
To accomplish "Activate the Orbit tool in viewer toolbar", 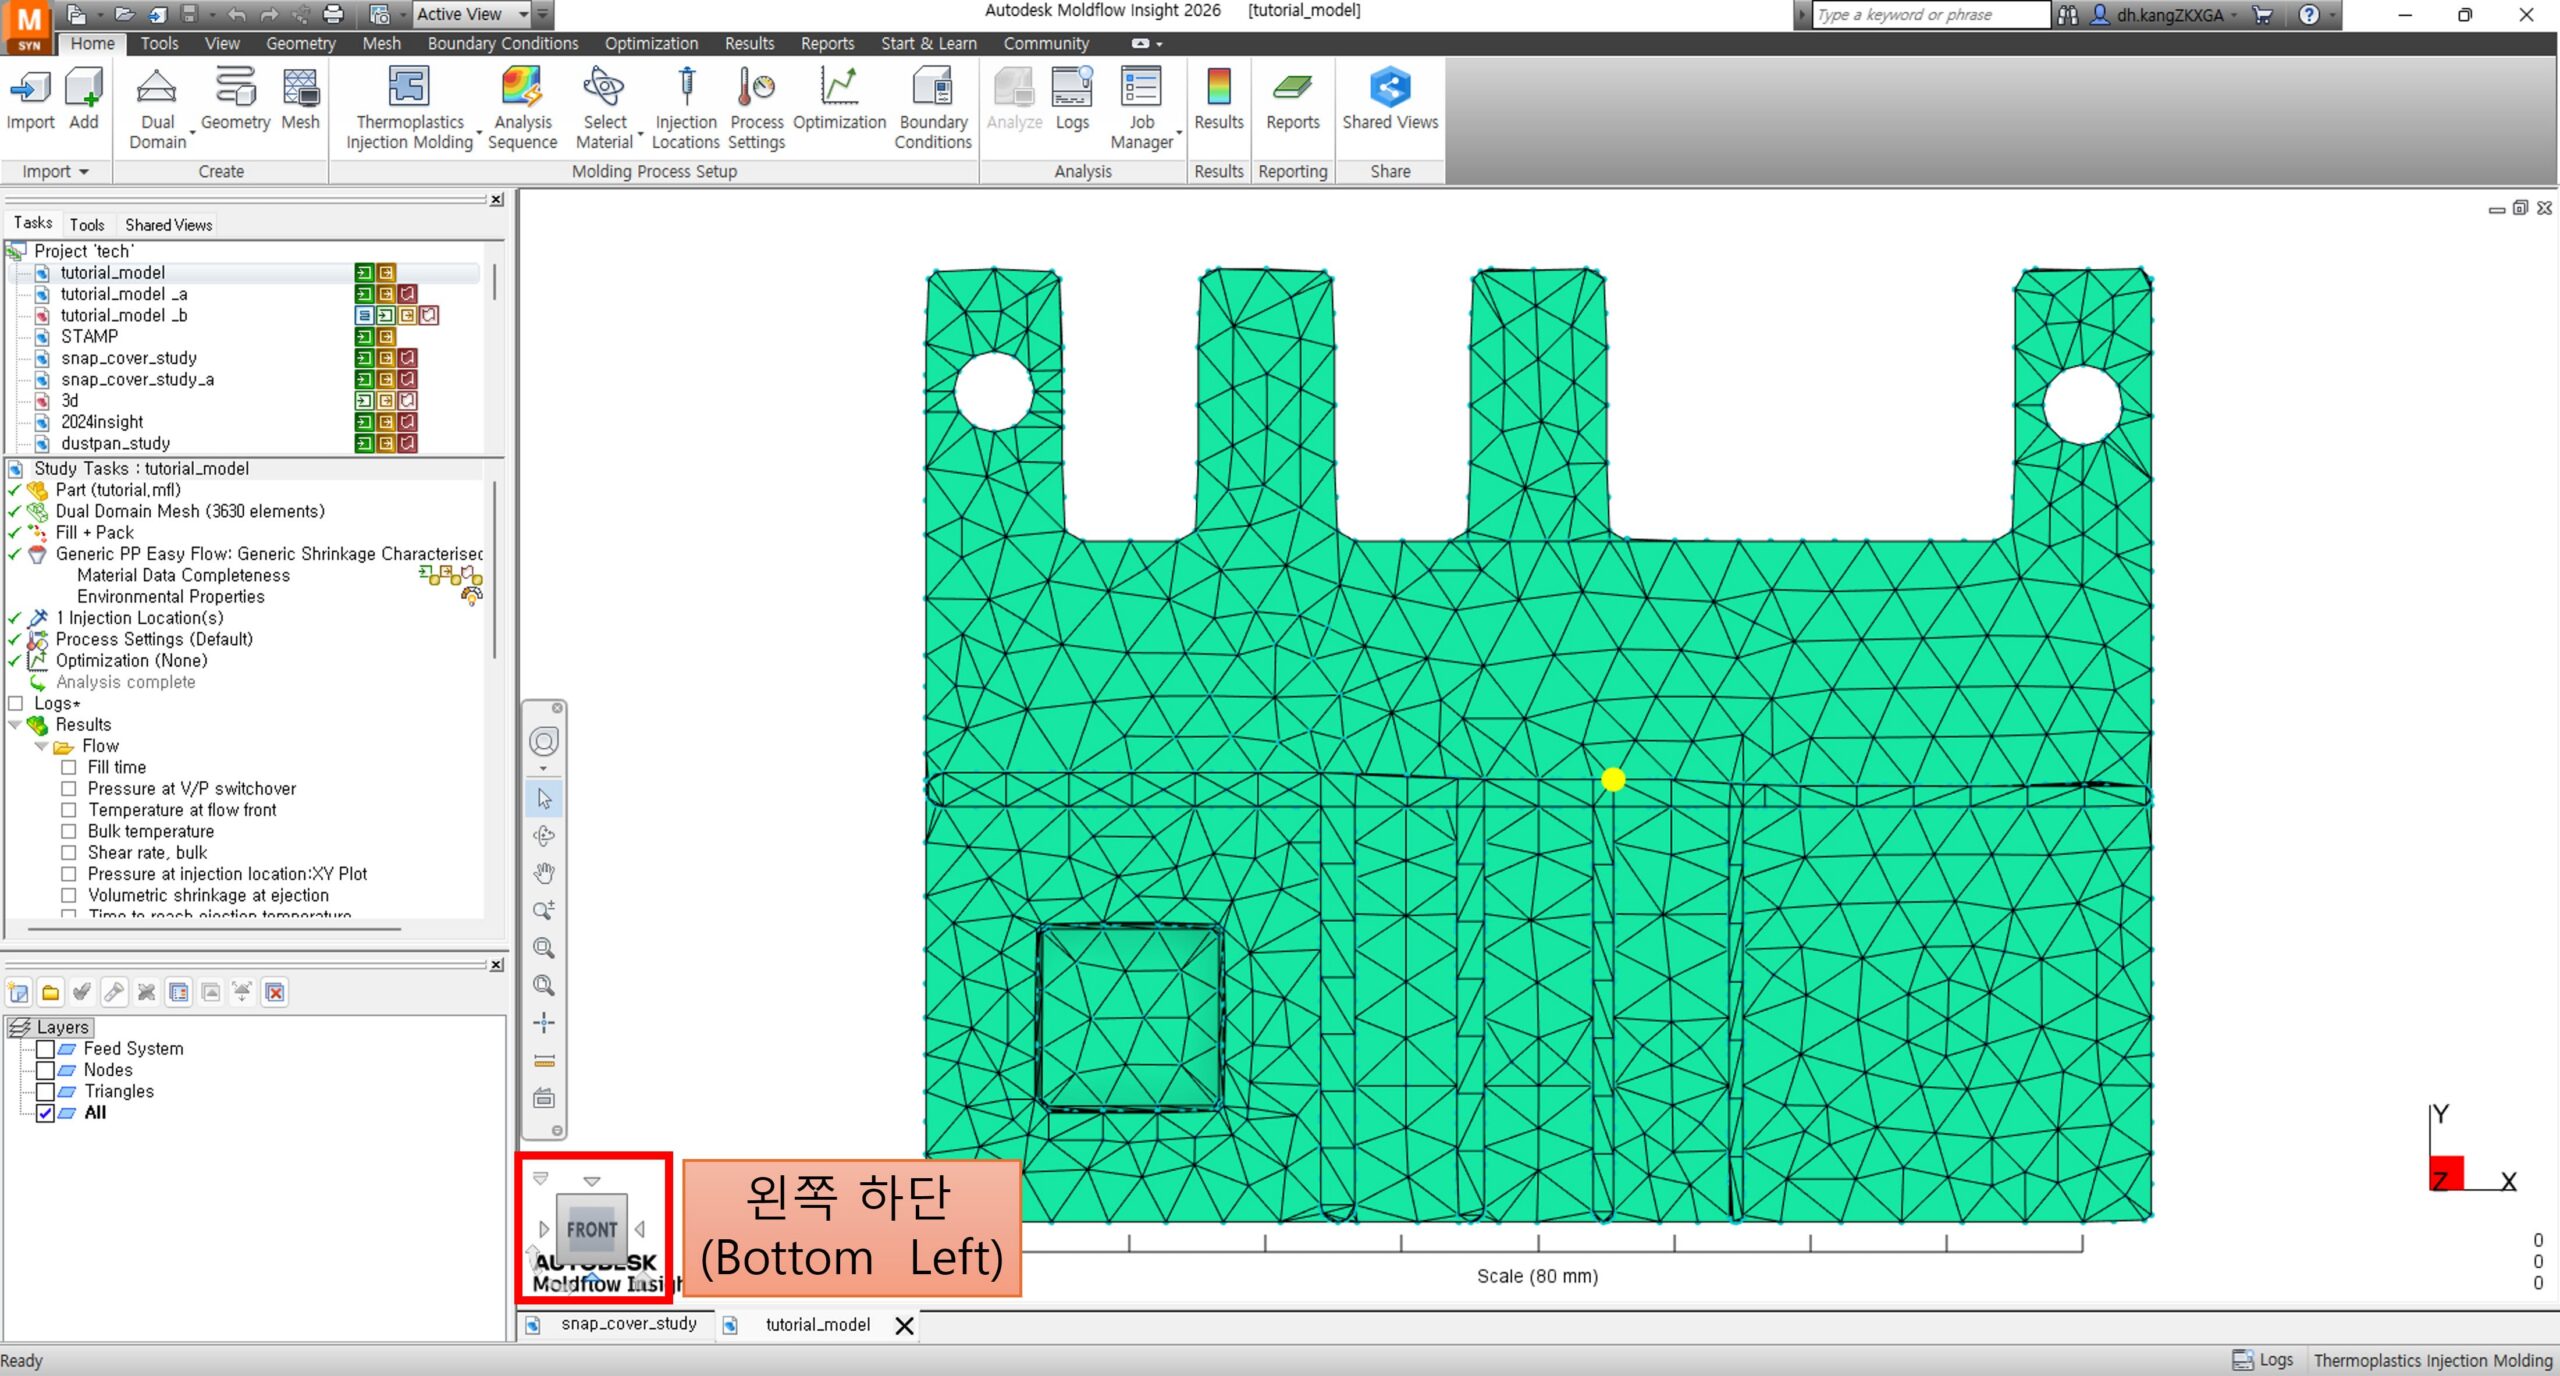I will point(544,836).
